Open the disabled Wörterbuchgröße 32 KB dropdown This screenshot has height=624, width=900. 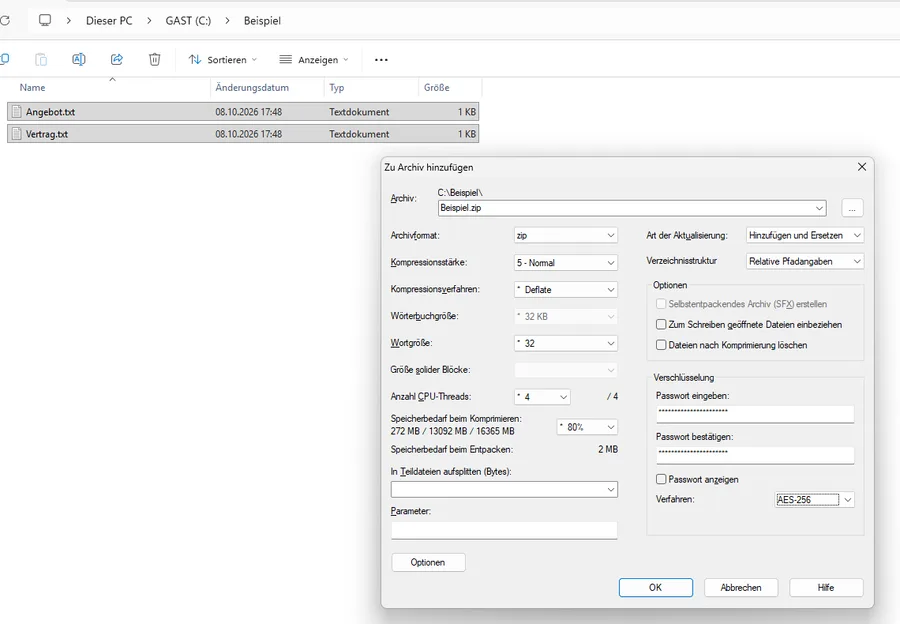[x=566, y=316]
